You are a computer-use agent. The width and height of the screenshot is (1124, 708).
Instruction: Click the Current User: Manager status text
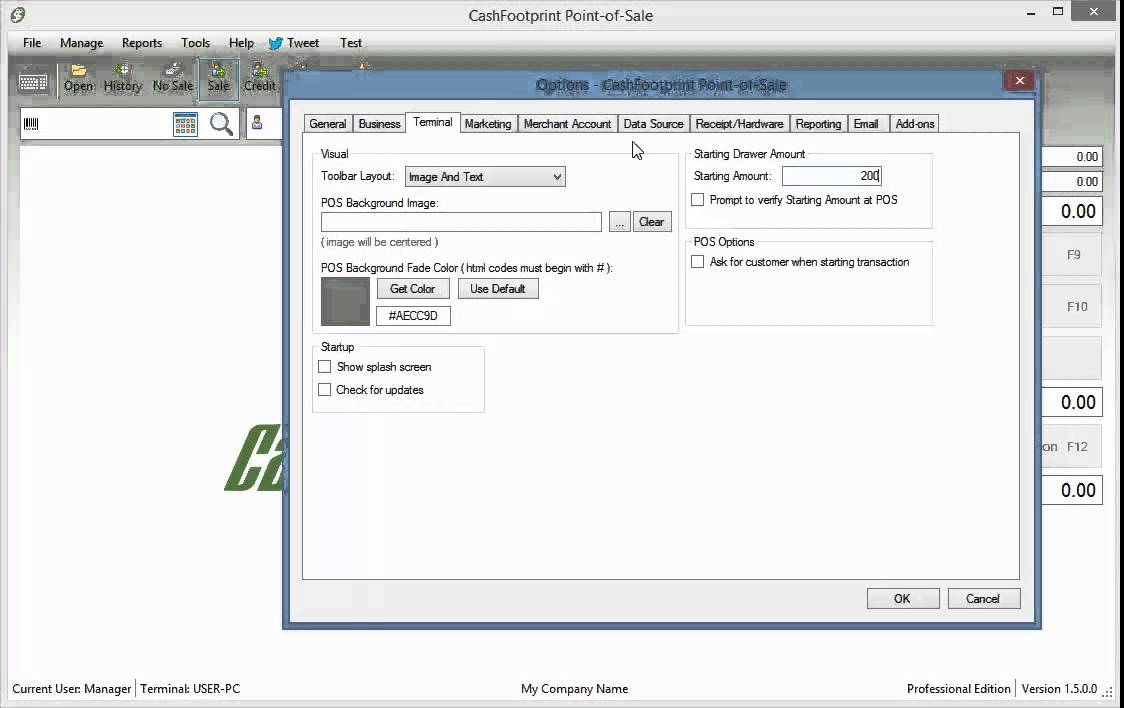click(x=72, y=689)
